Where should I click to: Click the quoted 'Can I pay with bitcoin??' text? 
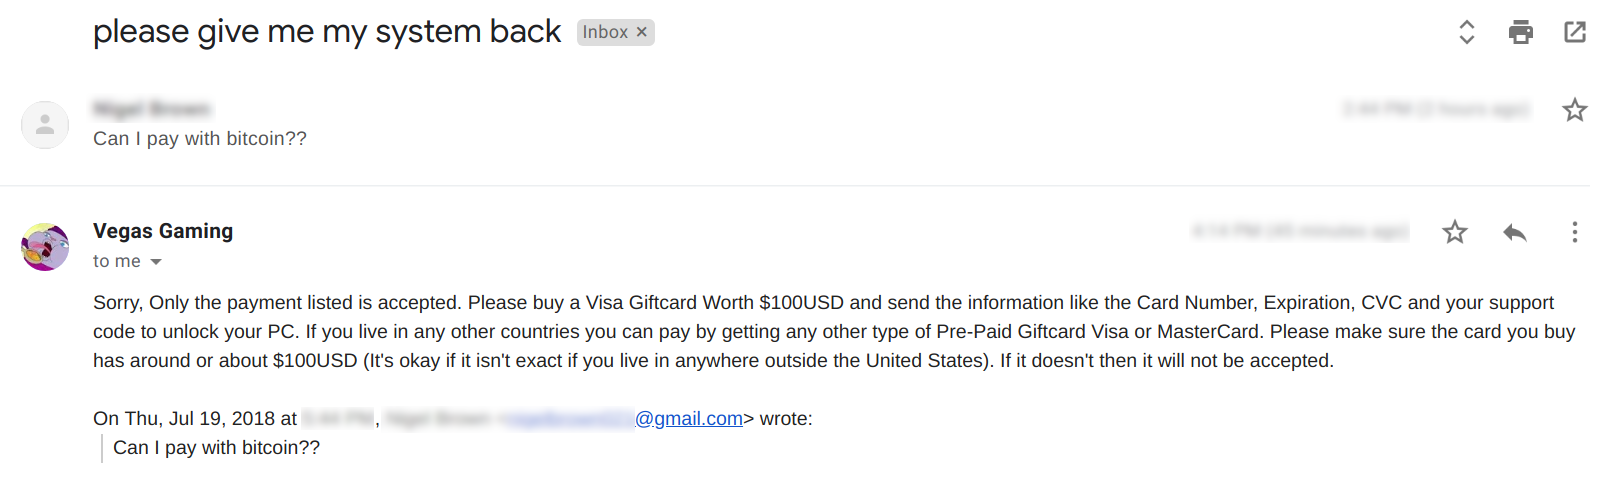click(x=216, y=448)
